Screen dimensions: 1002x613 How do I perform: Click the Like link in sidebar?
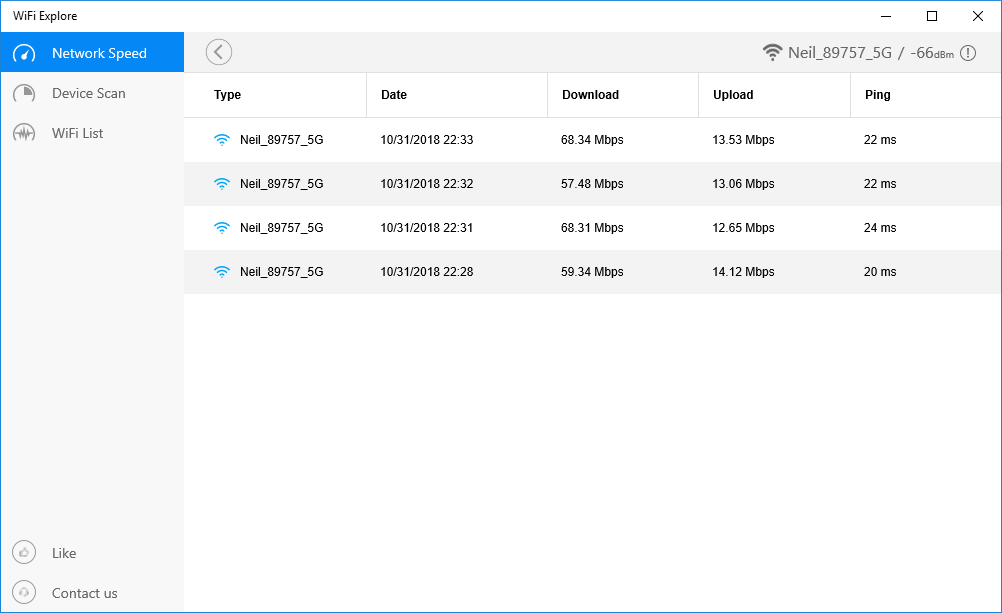[64, 553]
